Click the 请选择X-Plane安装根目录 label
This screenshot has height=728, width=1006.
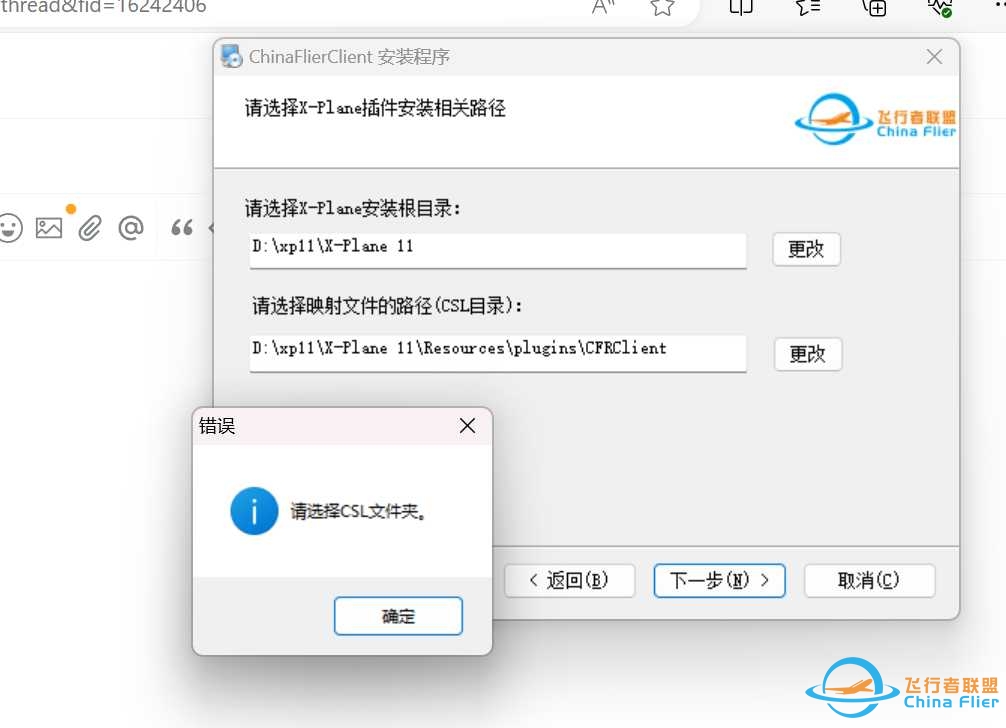[x=352, y=208]
